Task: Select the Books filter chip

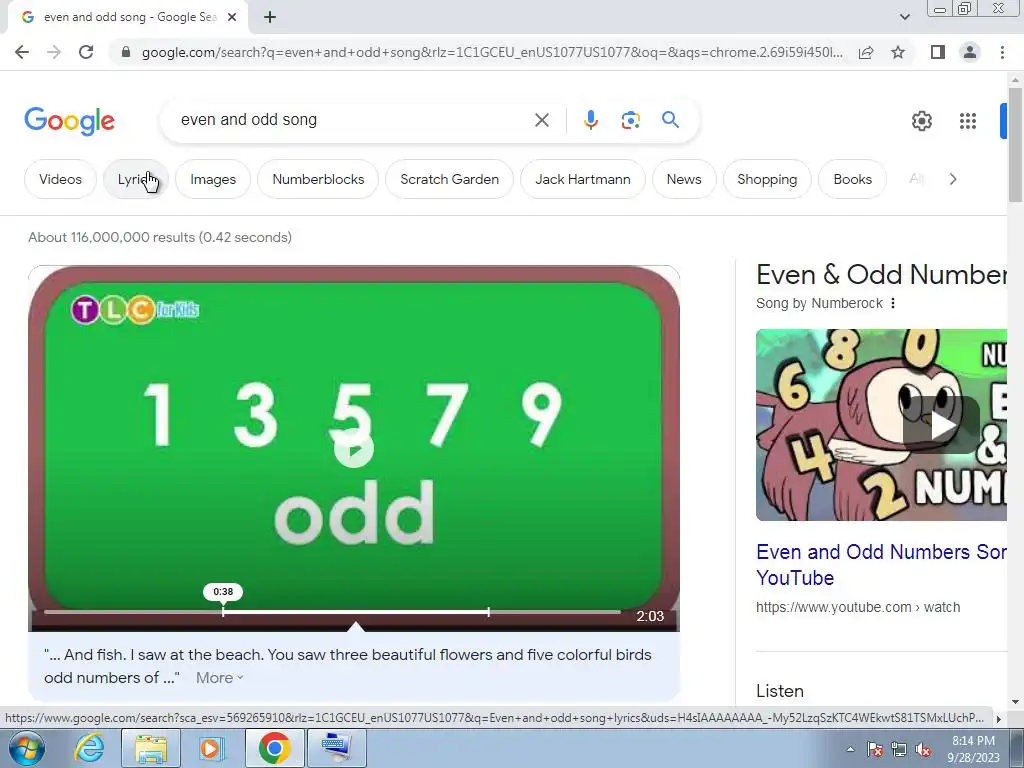Action: 852,179
